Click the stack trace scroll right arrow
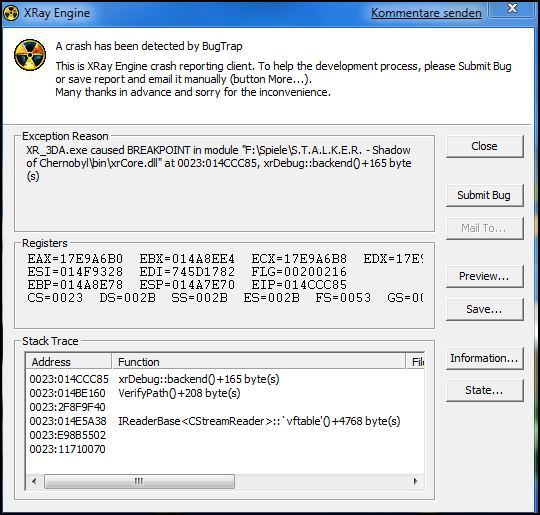Viewport: 540px width, 515px height. pyautogui.click(x=416, y=481)
